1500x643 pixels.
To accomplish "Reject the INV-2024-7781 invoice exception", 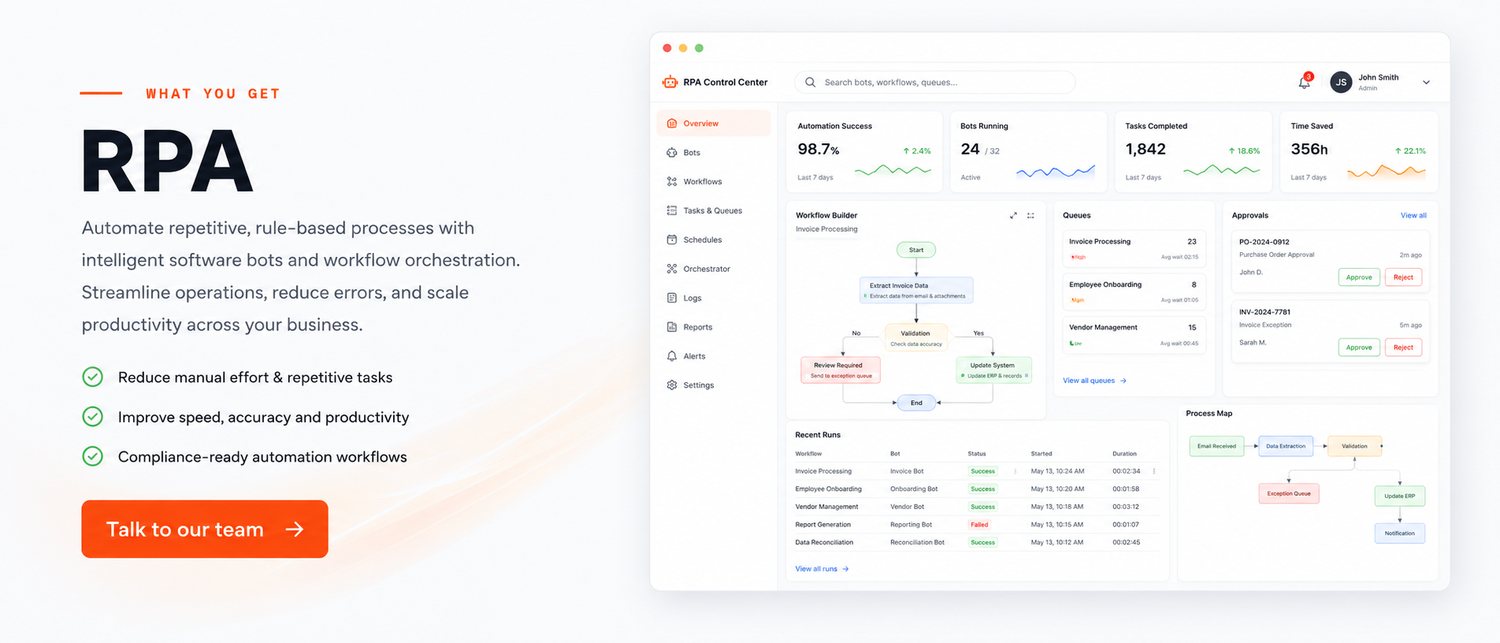I will coord(1403,347).
